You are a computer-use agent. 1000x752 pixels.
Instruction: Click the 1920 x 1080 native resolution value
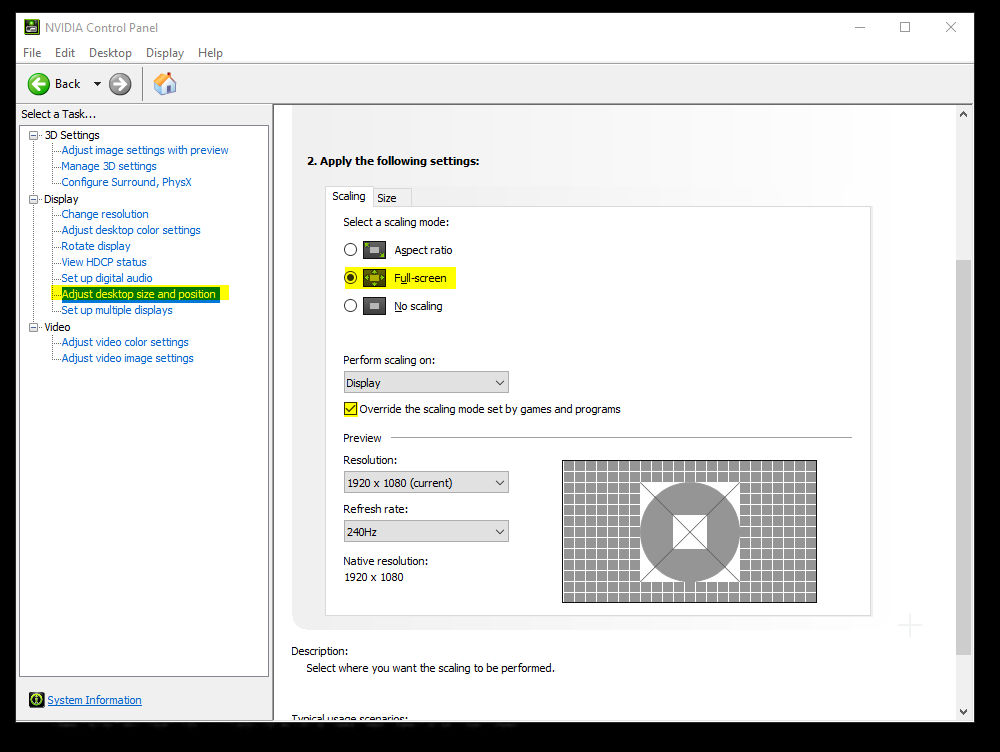[x=374, y=577]
